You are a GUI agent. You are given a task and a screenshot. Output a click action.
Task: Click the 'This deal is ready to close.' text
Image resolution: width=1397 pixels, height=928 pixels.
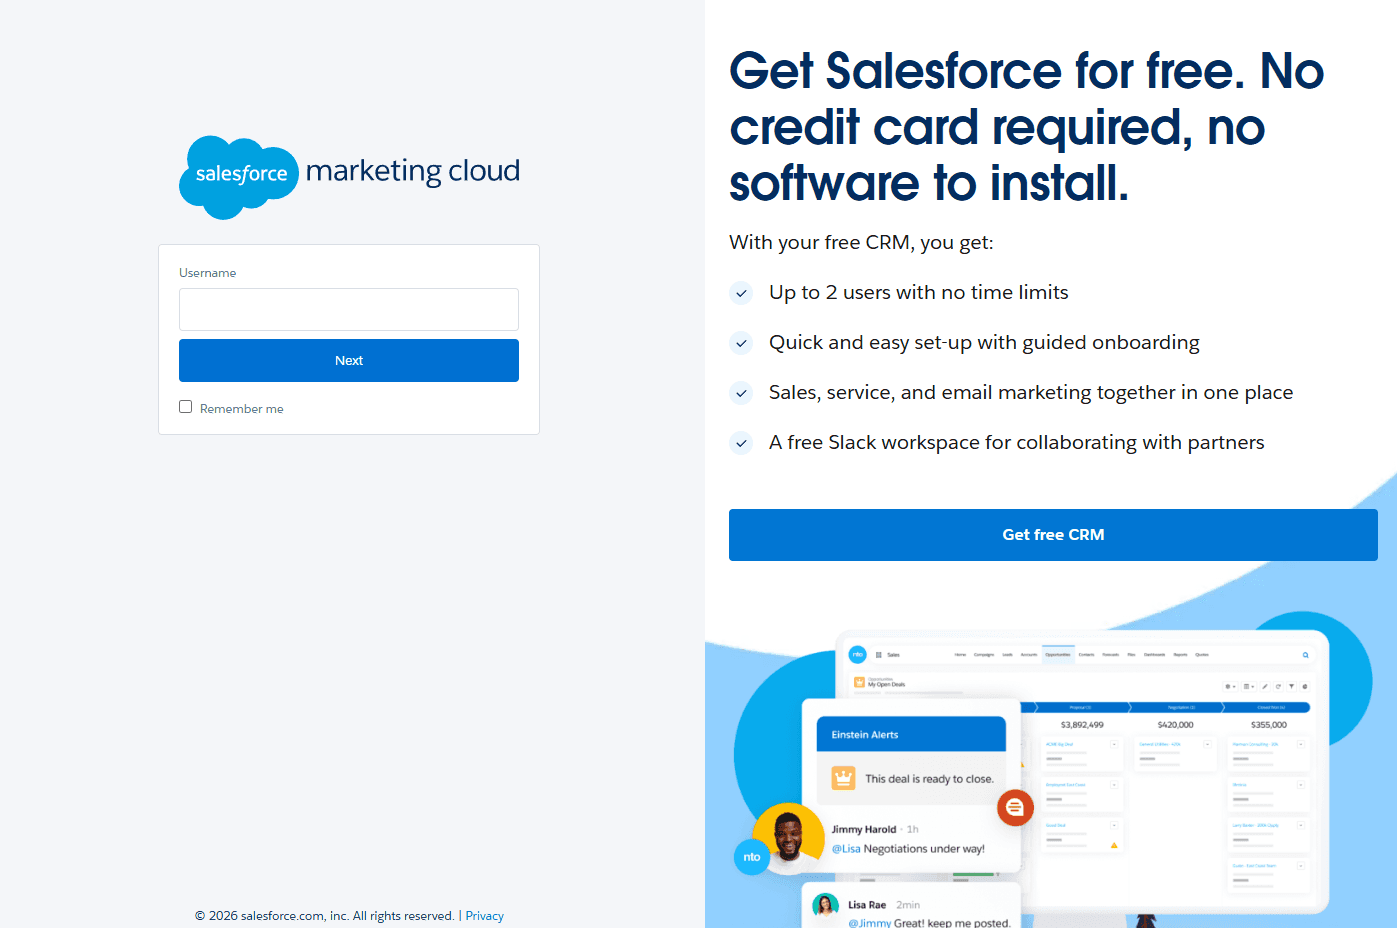click(929, 779)
